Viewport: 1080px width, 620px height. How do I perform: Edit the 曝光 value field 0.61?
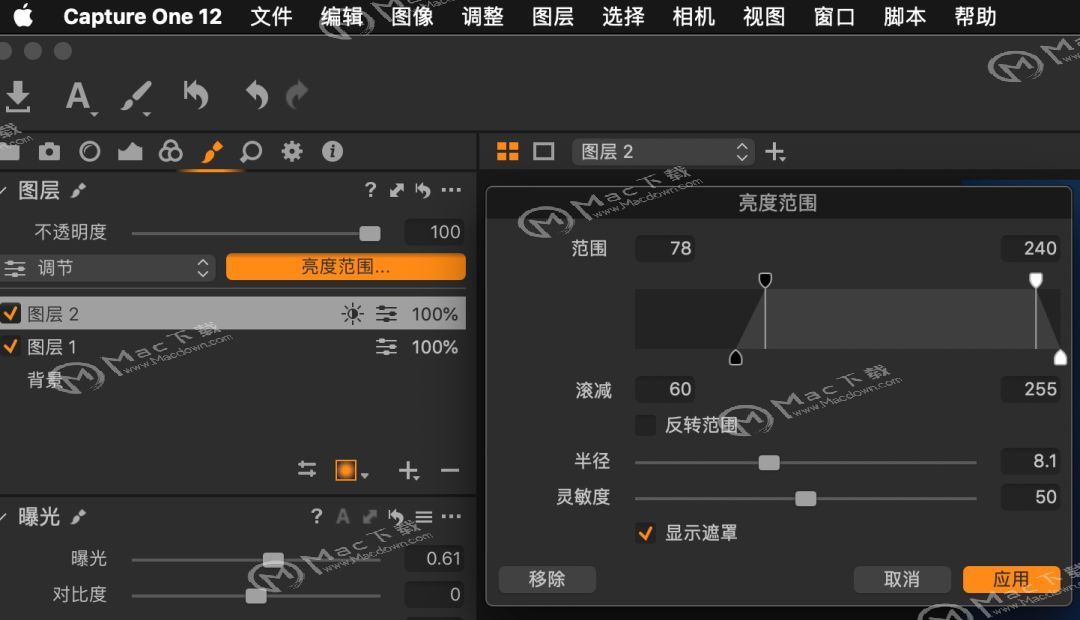pos(435,559)
